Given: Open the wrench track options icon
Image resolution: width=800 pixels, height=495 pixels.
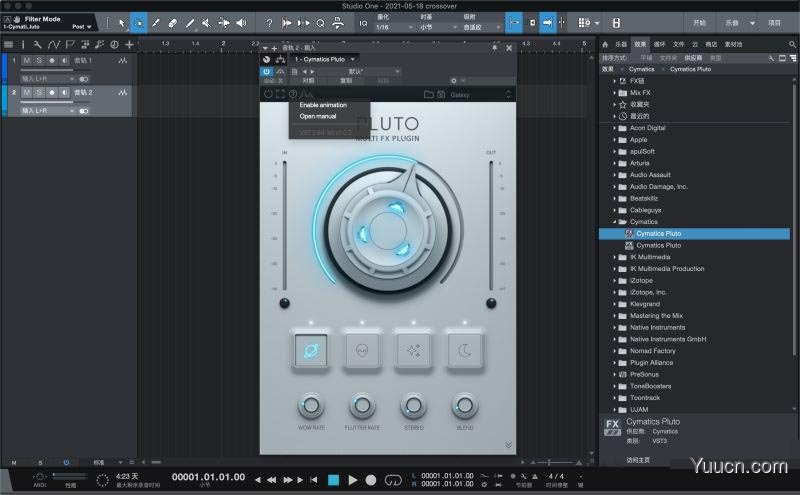Looking at the screenshot, I should (x=37, y=45).
